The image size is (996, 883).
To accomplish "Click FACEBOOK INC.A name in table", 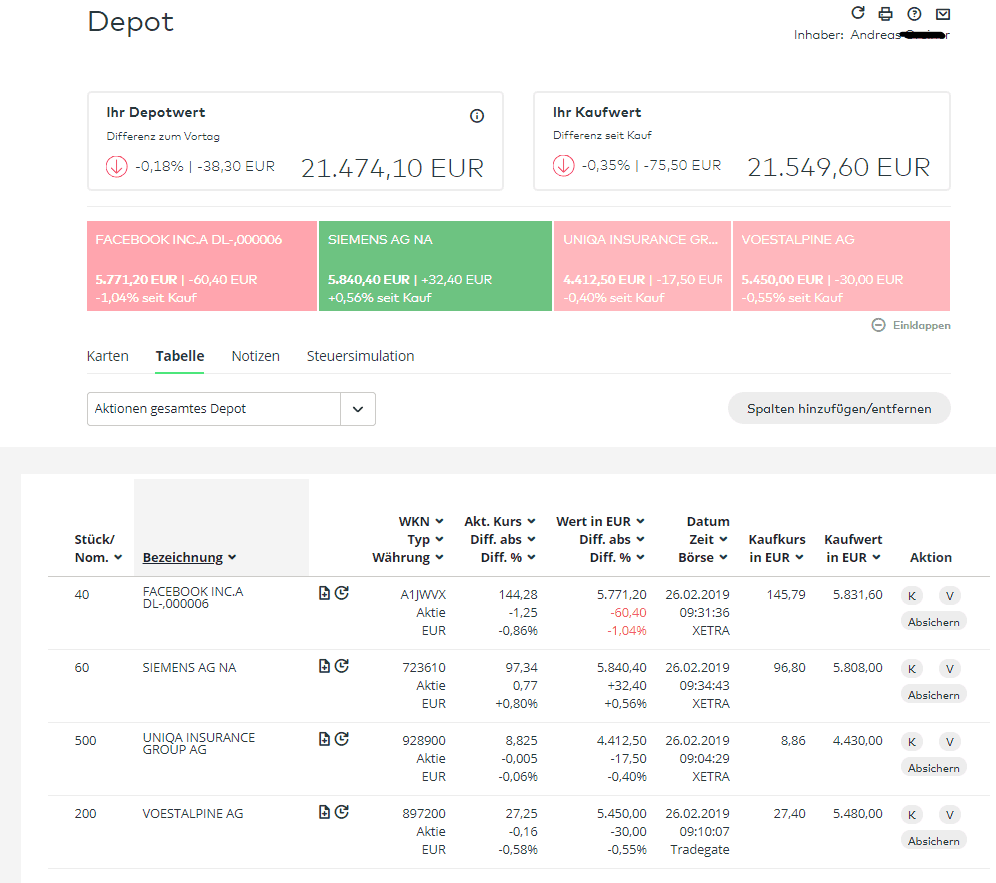I will [x=193, y=598].
